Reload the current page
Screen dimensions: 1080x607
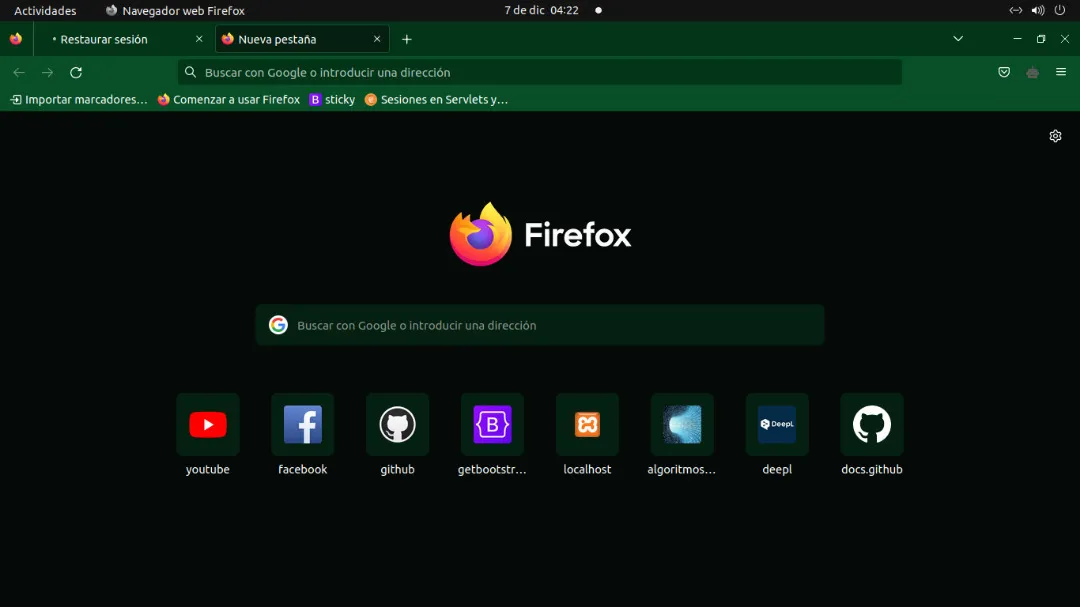pos(76,72)
